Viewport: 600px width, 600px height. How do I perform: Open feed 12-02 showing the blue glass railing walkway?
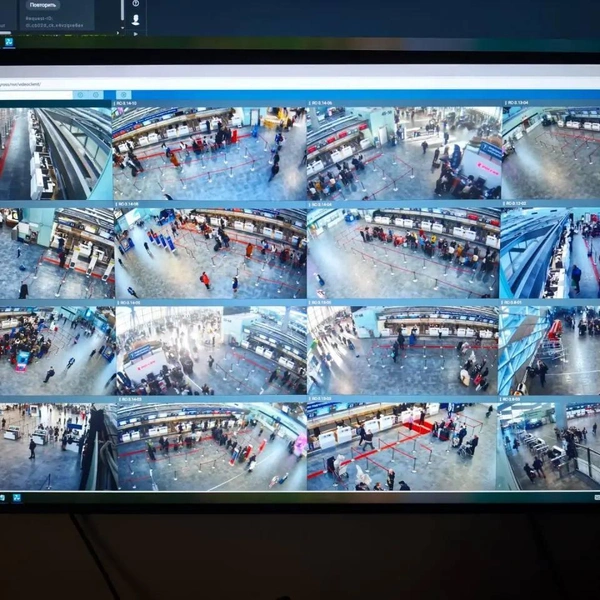(550, 253)
